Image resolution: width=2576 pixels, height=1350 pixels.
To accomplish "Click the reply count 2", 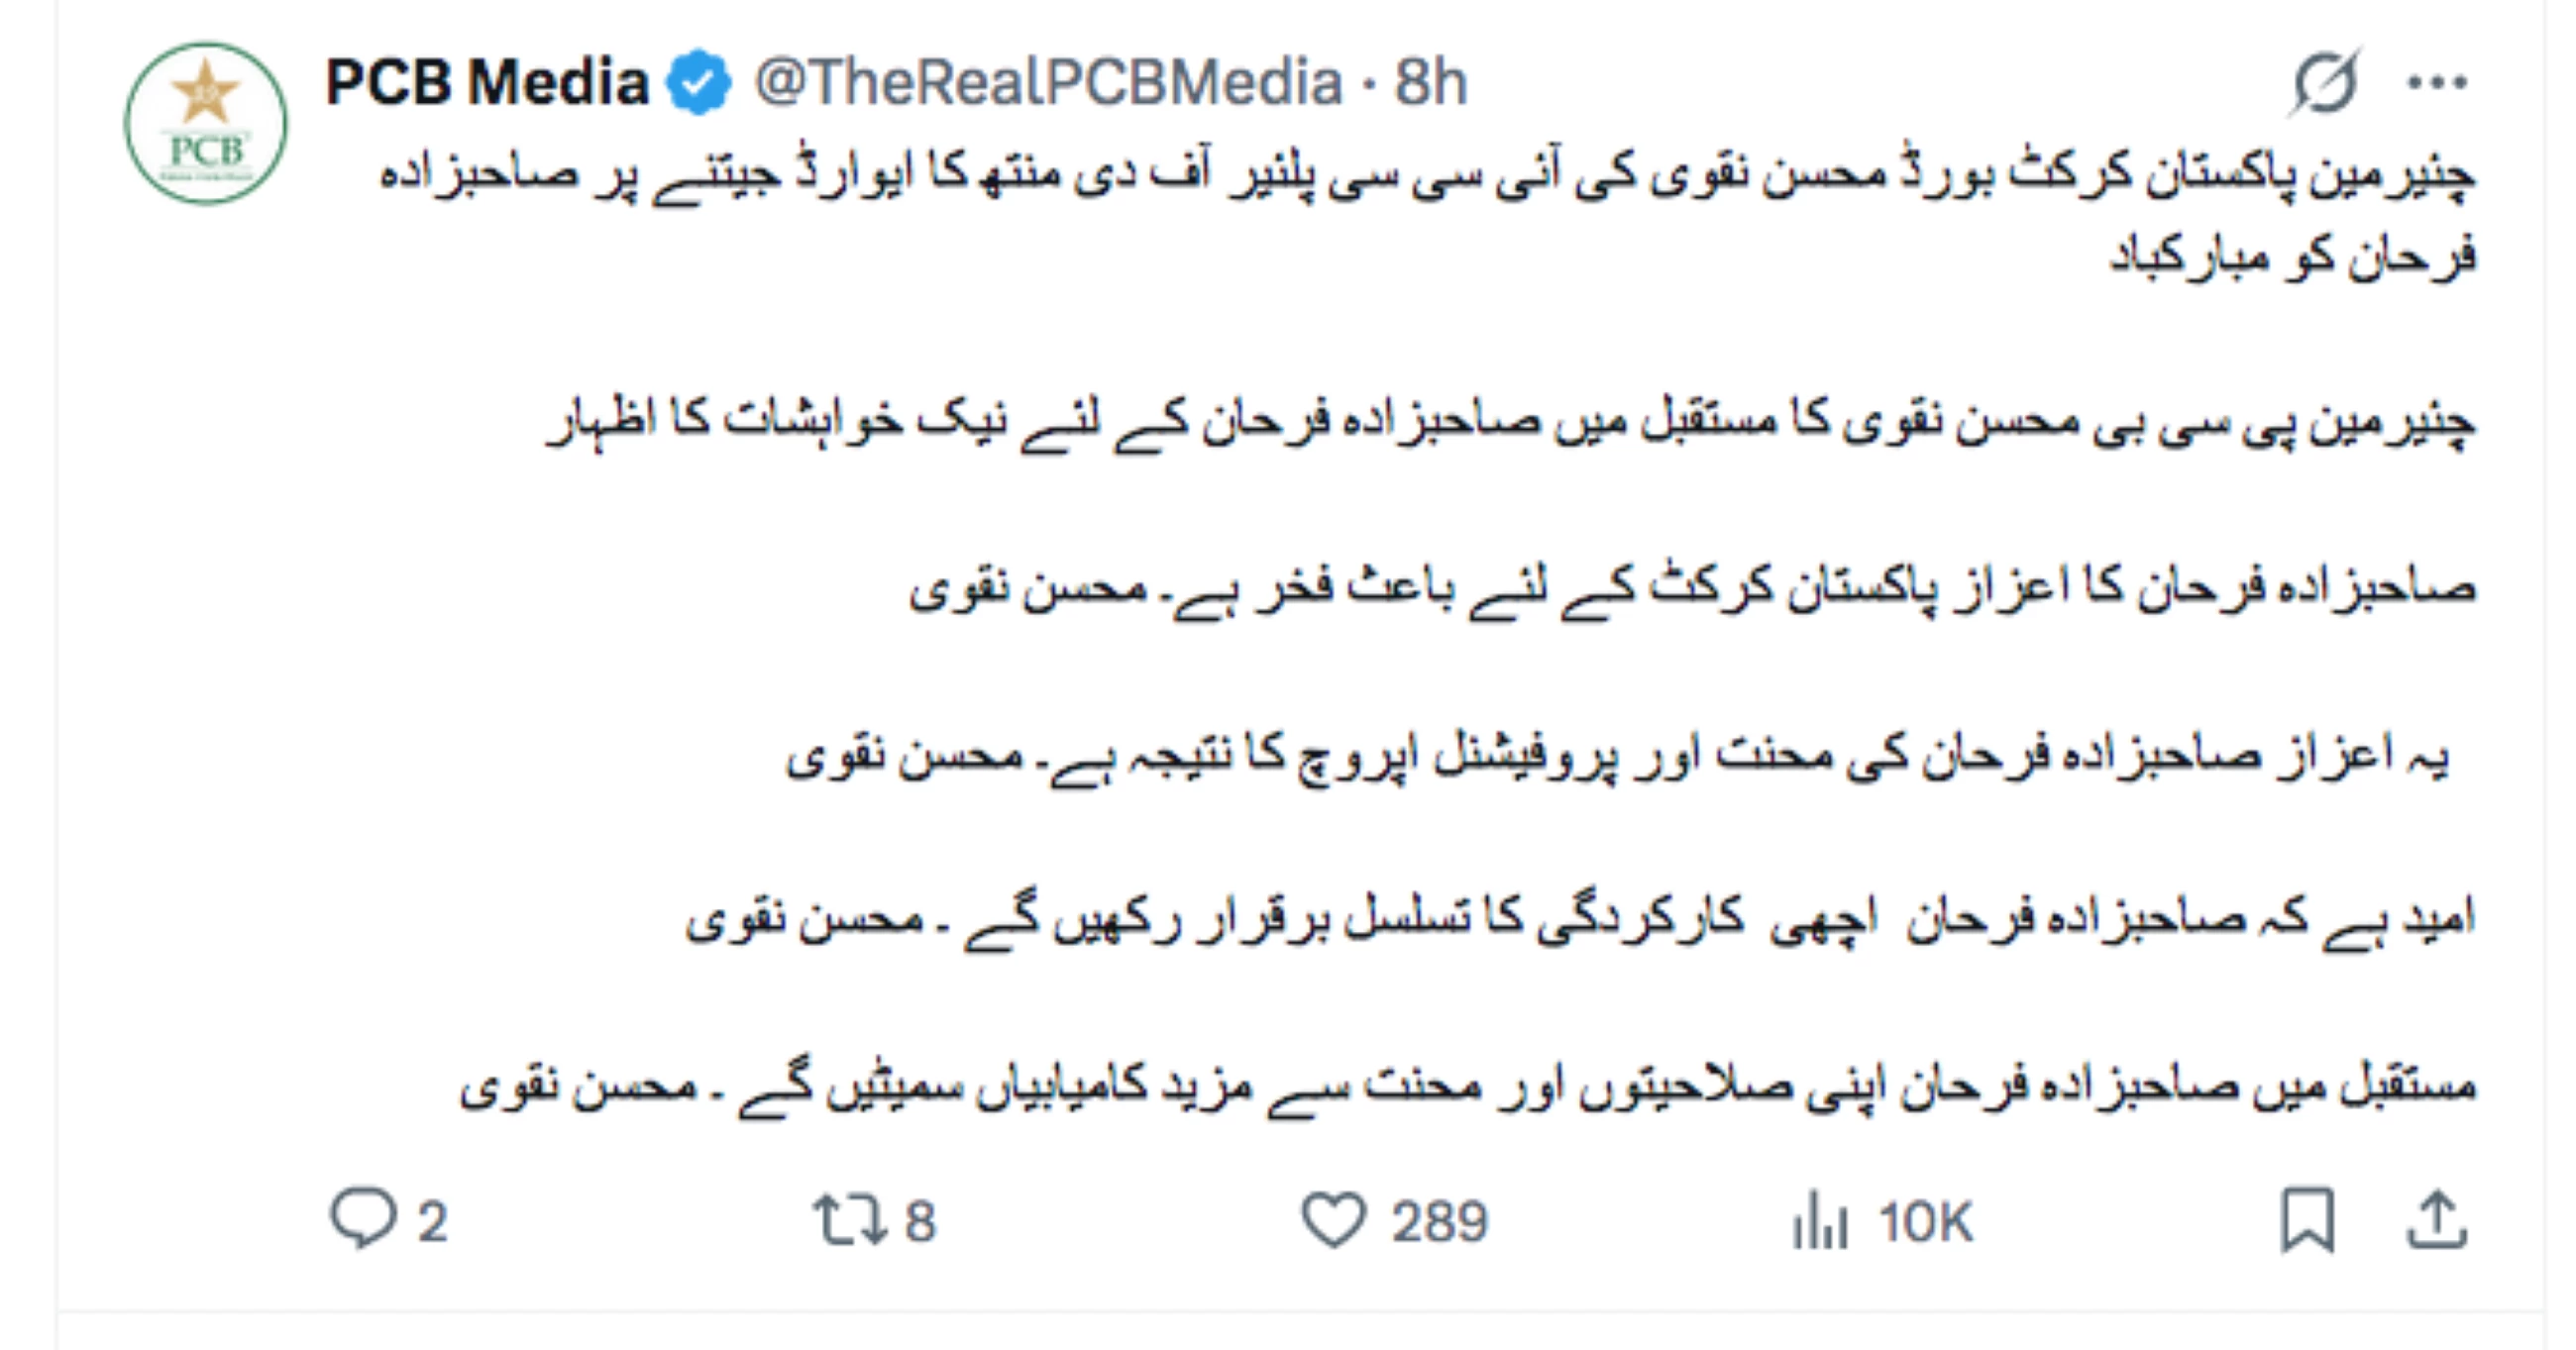I will pyautogui.click(x=432, y=1222).
